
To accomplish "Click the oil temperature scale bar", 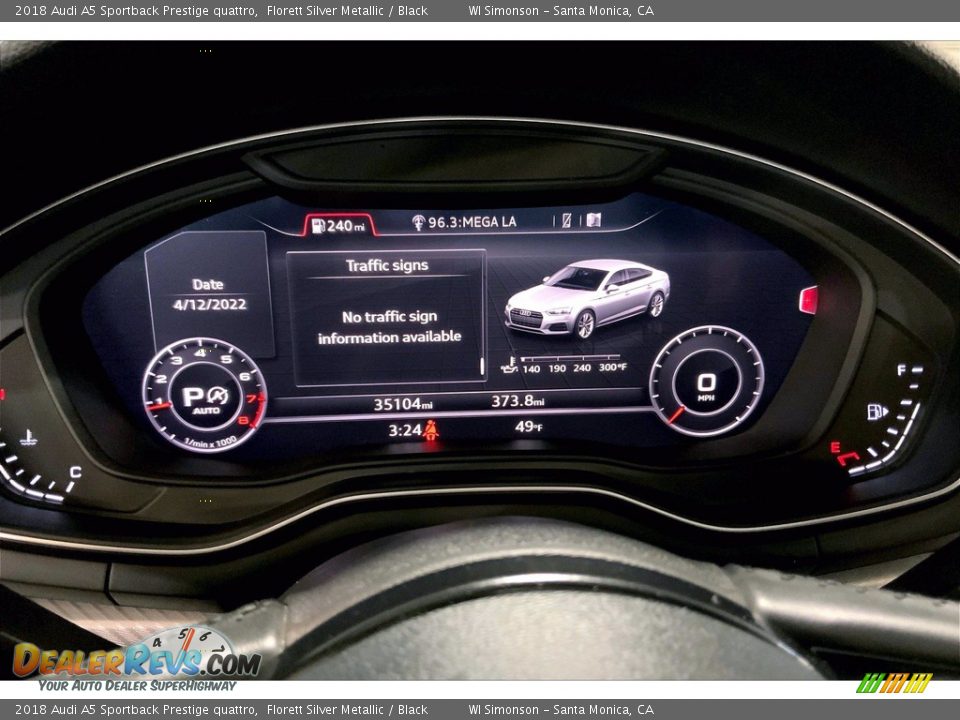I will (569, 358).
